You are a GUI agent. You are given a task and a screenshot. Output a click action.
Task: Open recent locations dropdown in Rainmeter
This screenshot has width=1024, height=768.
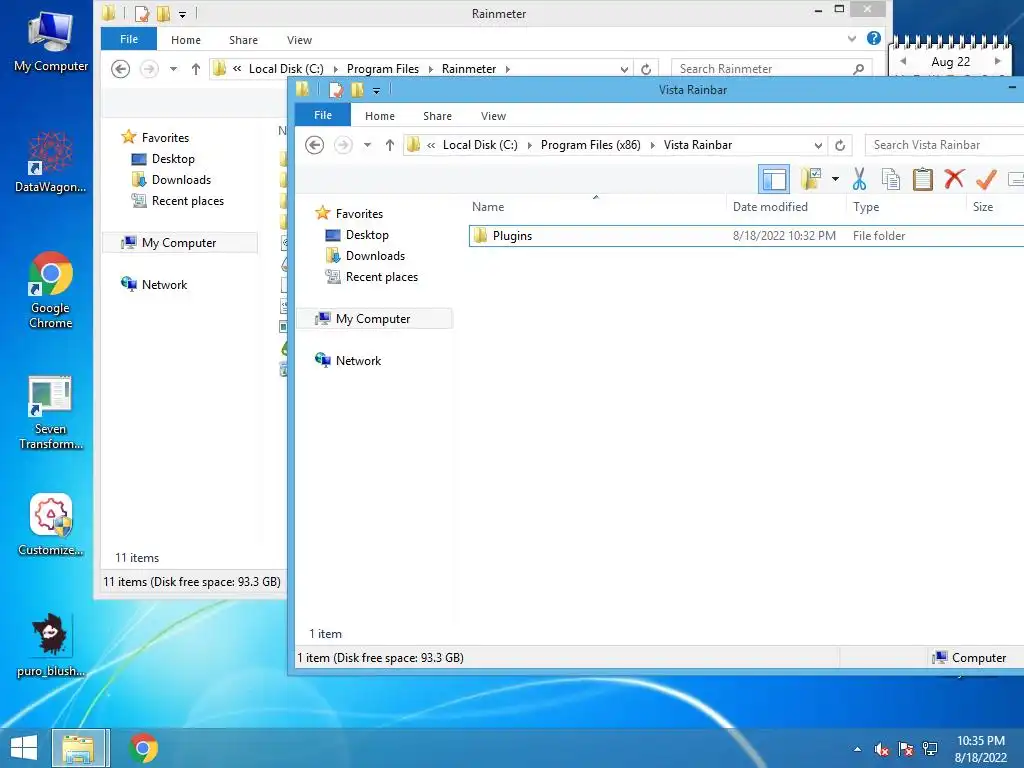[x=173, y=69]
